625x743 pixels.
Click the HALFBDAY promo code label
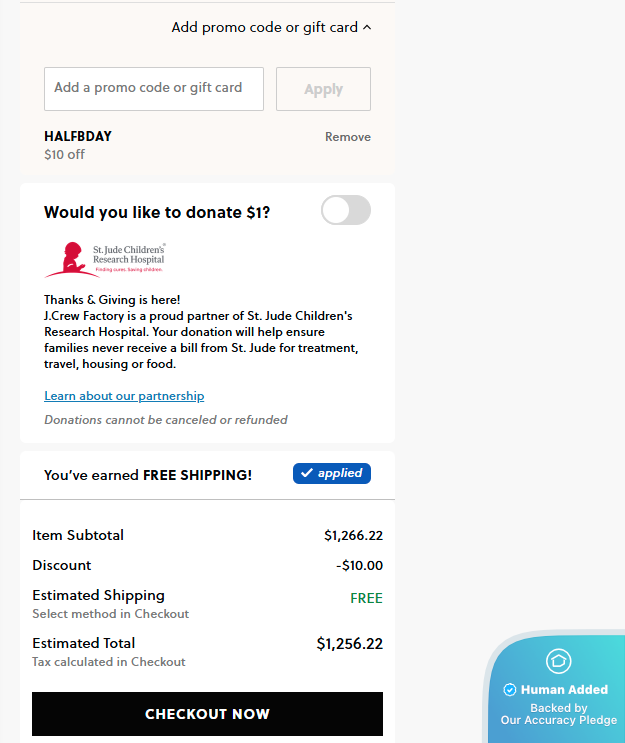[78, 136]
